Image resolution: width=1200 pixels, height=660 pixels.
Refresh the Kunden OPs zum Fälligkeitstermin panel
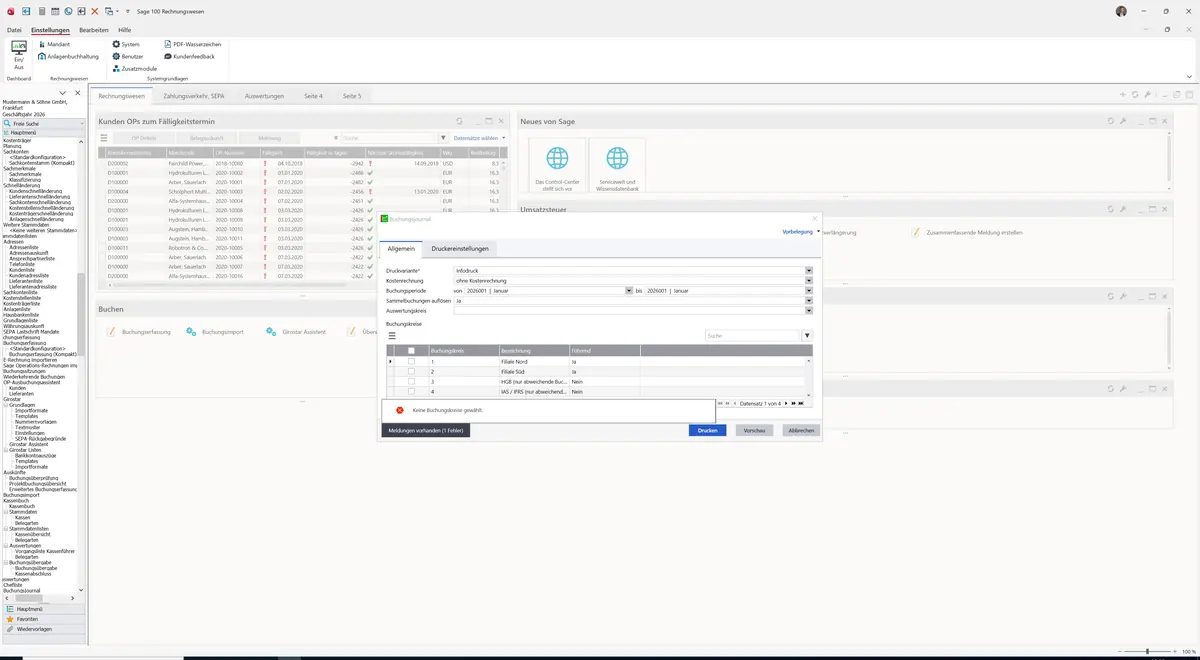pyautogui.click(x=460, y=121)
